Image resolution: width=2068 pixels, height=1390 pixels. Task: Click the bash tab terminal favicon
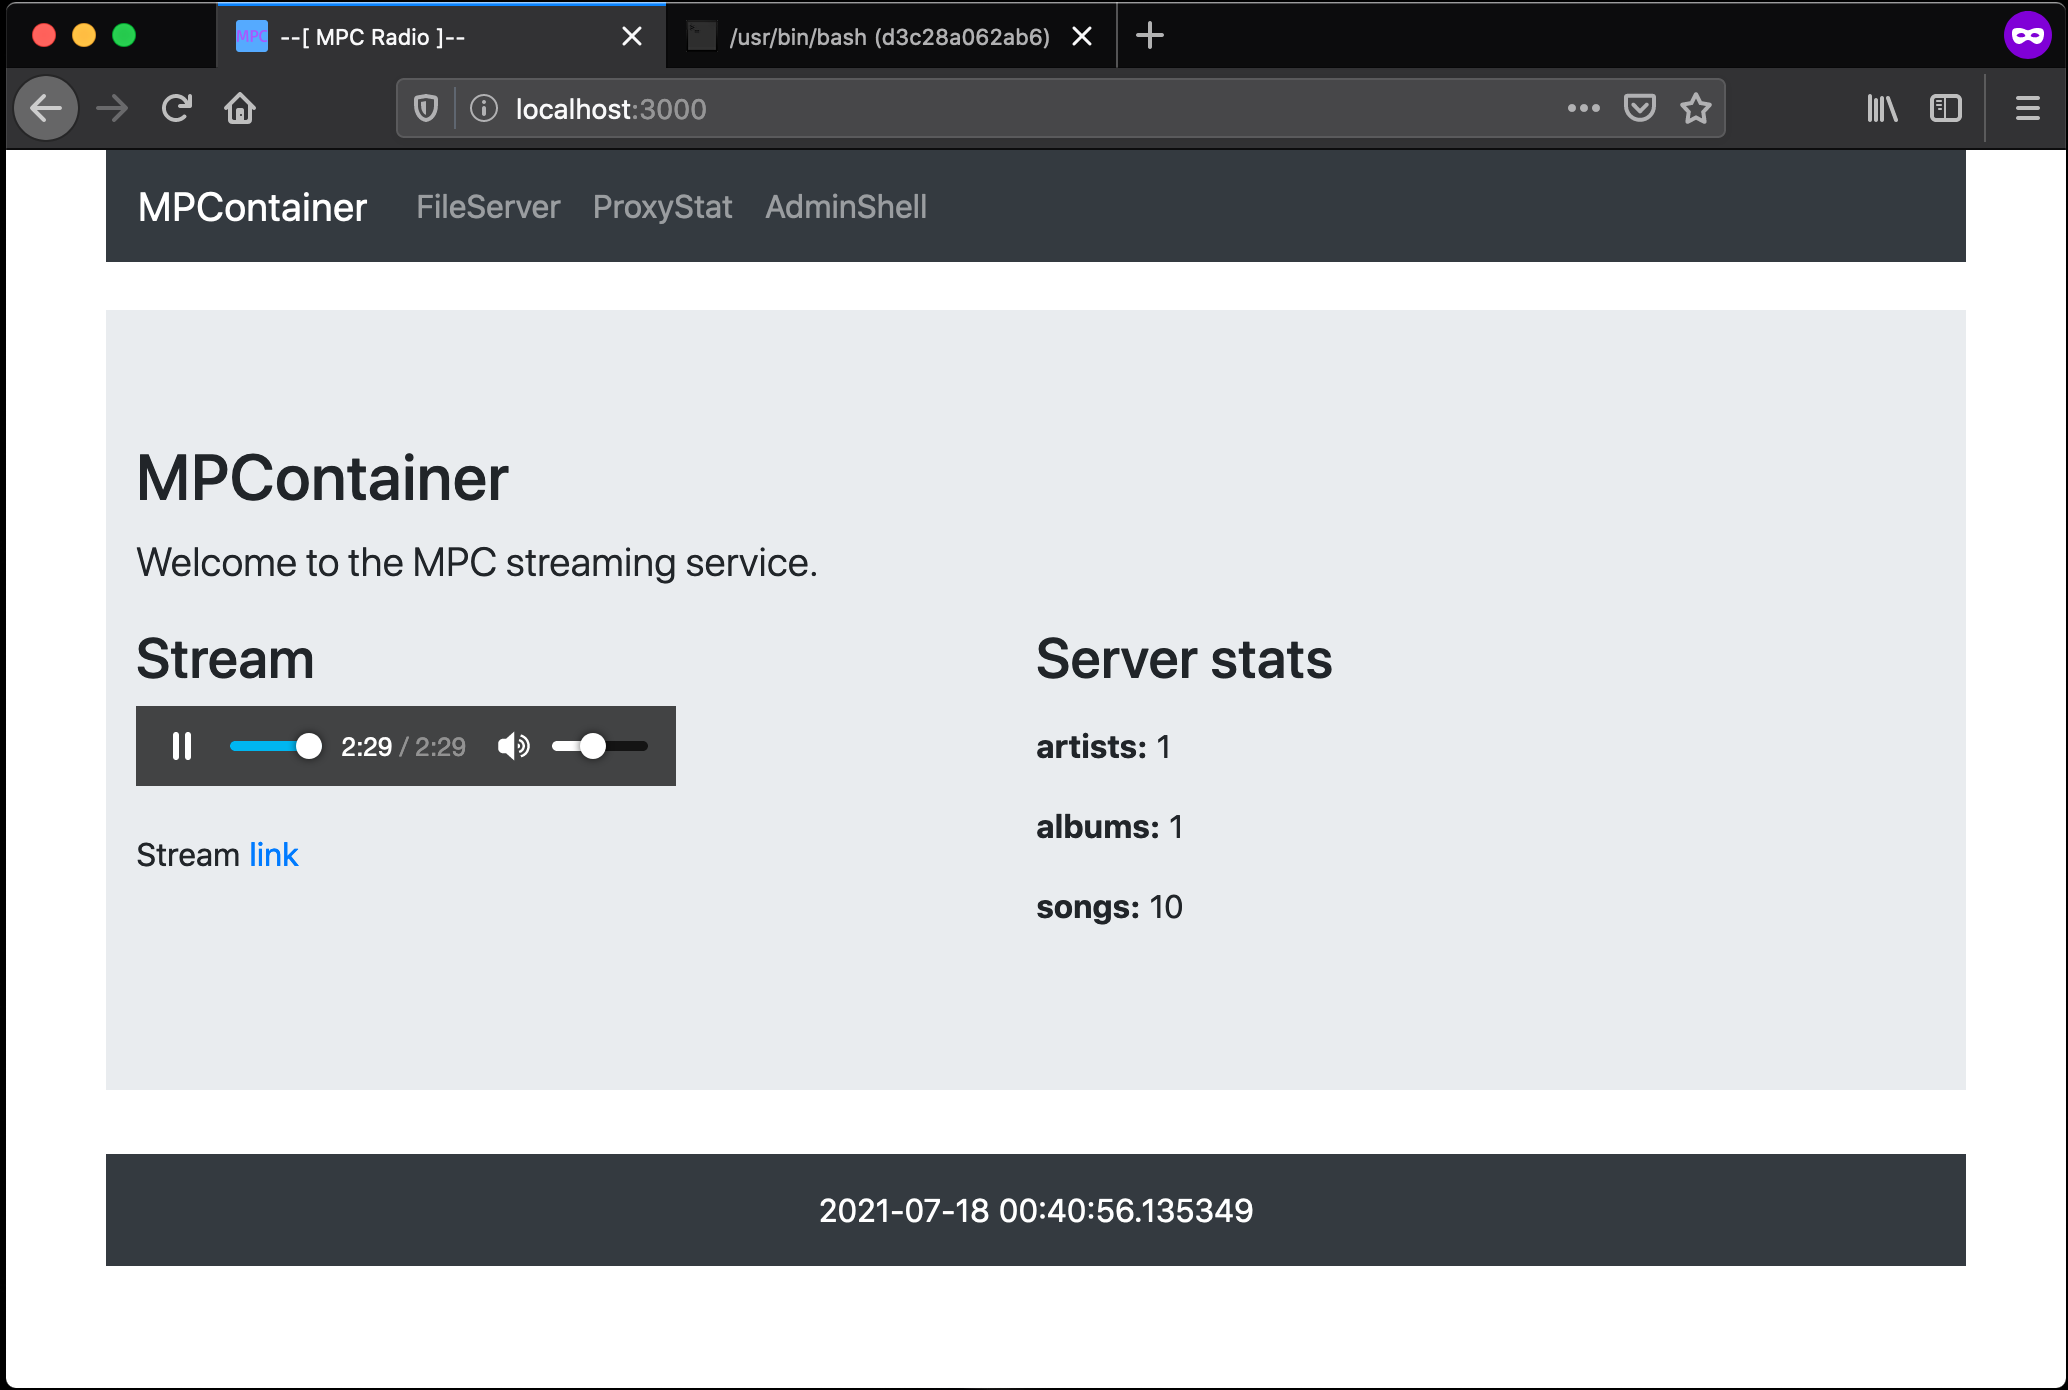point(702,37)
